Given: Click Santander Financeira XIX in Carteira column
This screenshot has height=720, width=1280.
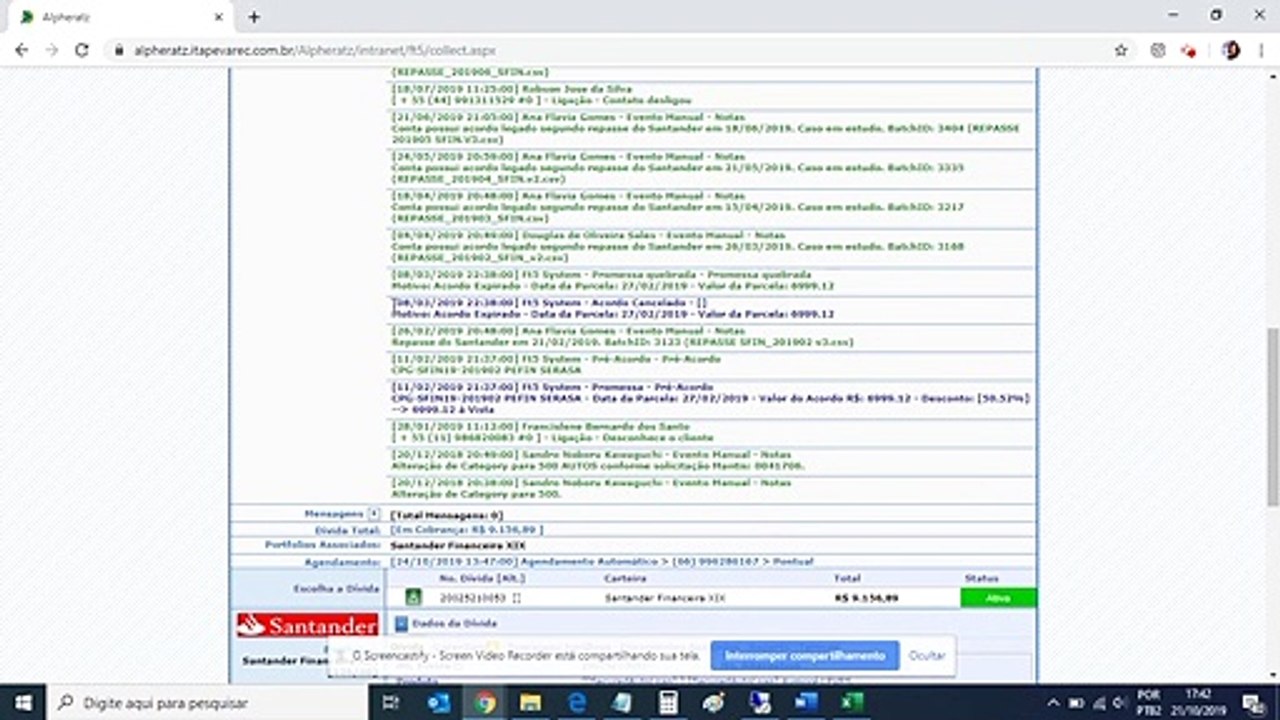Looking at the screenshot, I should point(666,598).
